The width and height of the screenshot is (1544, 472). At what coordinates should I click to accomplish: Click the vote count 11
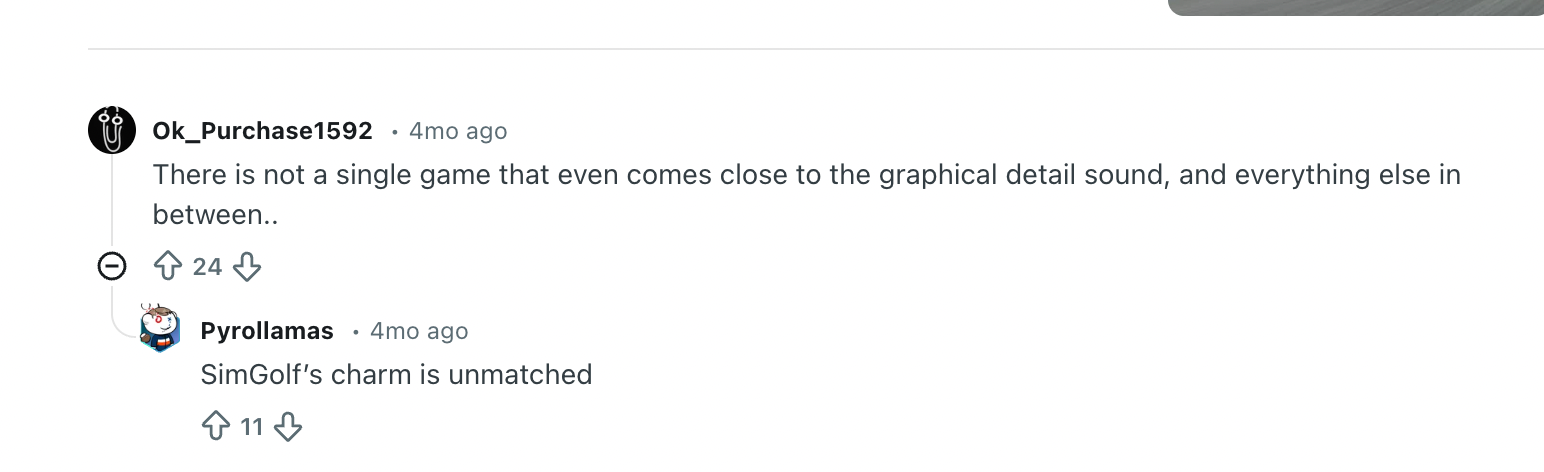251,428
